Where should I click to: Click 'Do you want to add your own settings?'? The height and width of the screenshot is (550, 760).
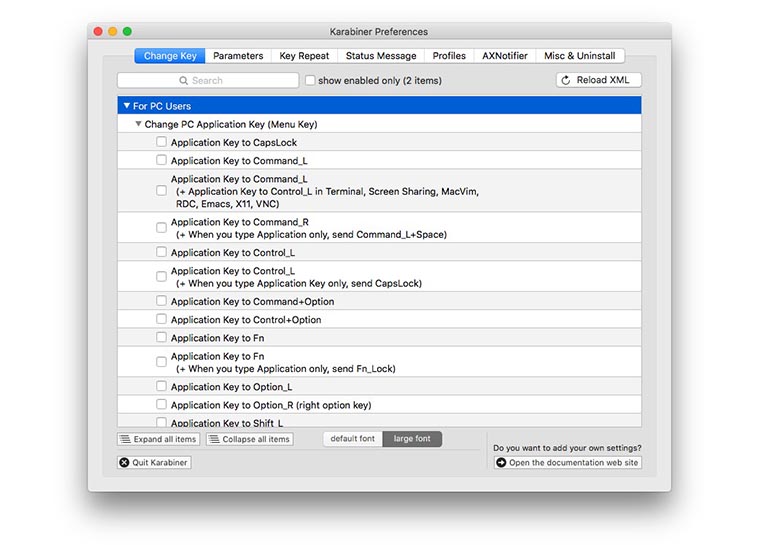567,448
